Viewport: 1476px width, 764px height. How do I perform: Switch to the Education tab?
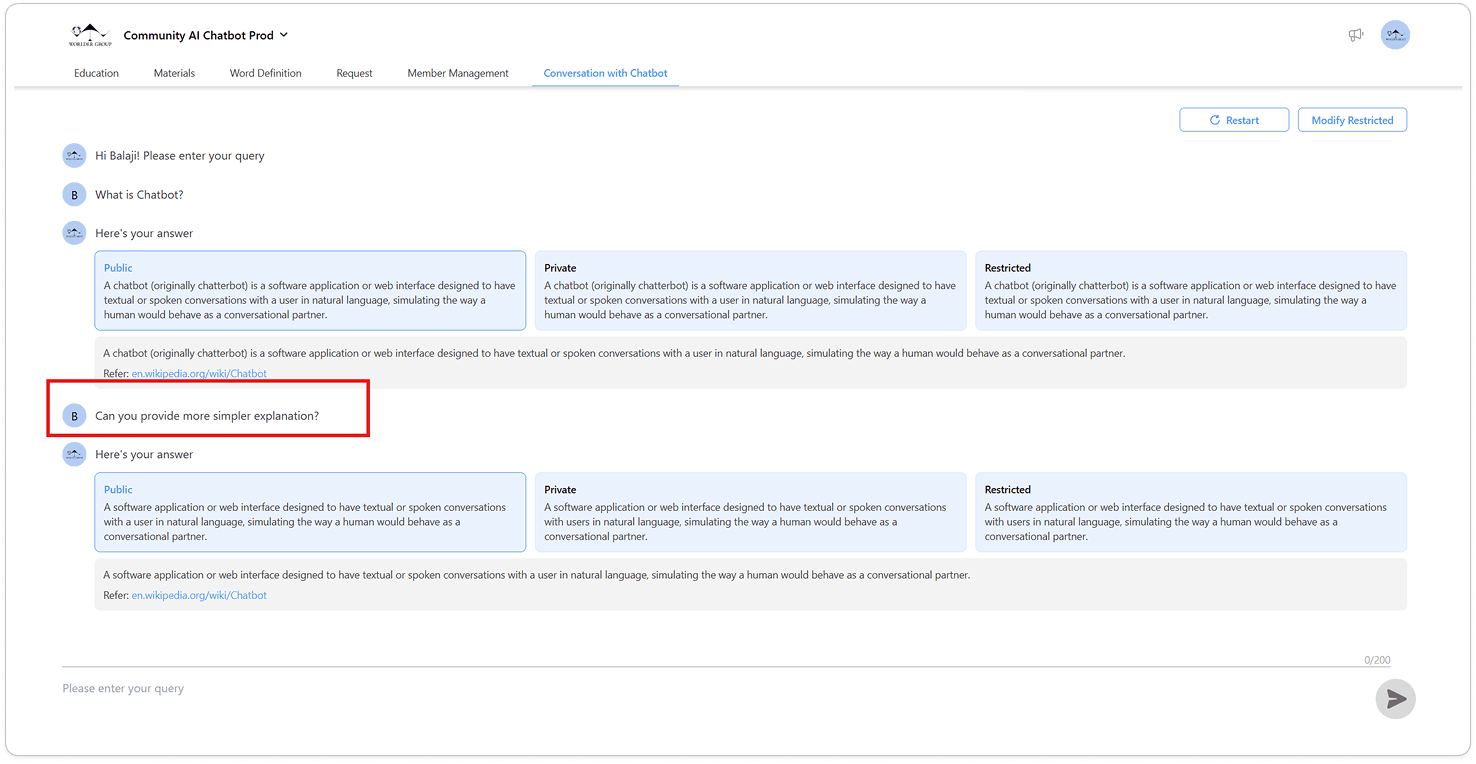(x=96, y=73)
